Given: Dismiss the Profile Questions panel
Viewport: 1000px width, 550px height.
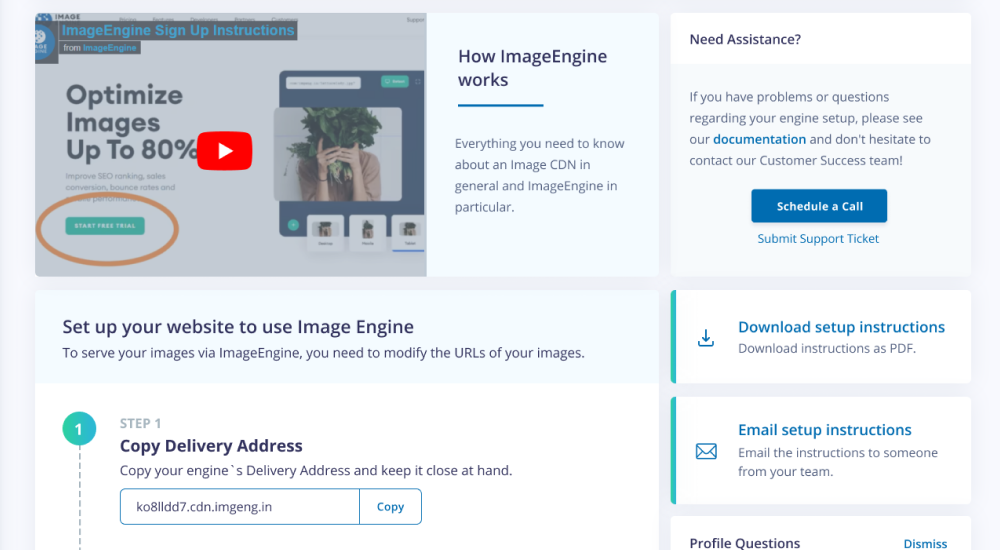Looking at the screenshot, I should pyautogui.click(x=925, y=543).
